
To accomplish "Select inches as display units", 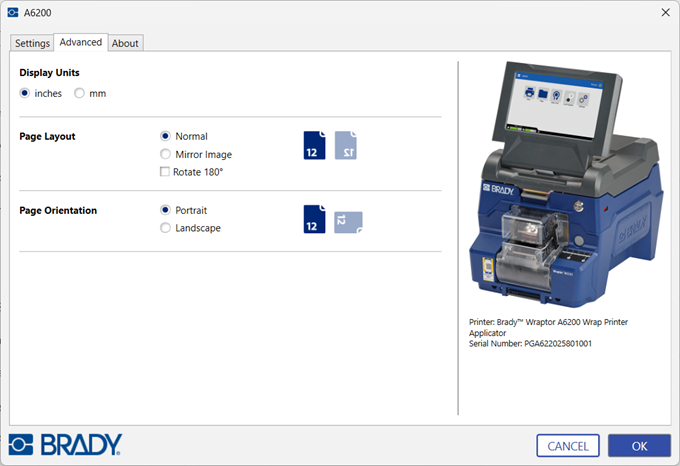I will coord(26,93).
